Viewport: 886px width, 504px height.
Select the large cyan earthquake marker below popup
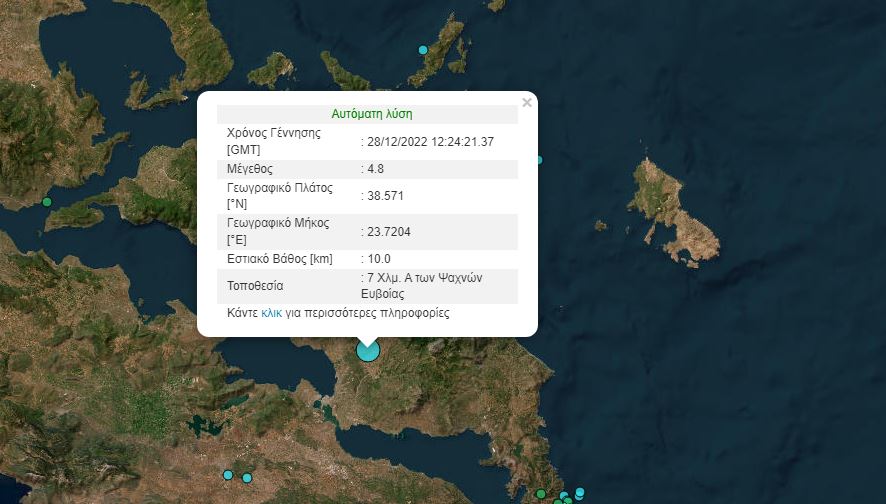tap(368, 350)
